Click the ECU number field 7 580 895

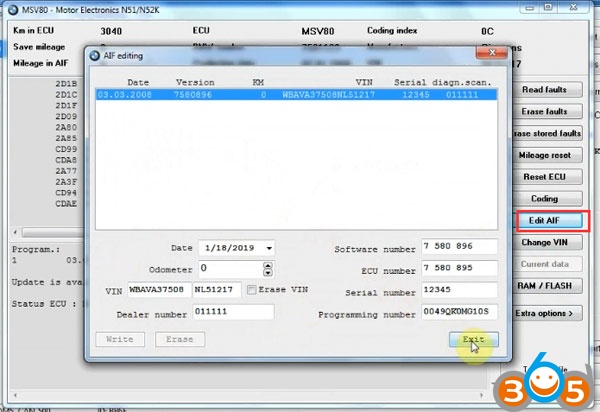[459, 268]
